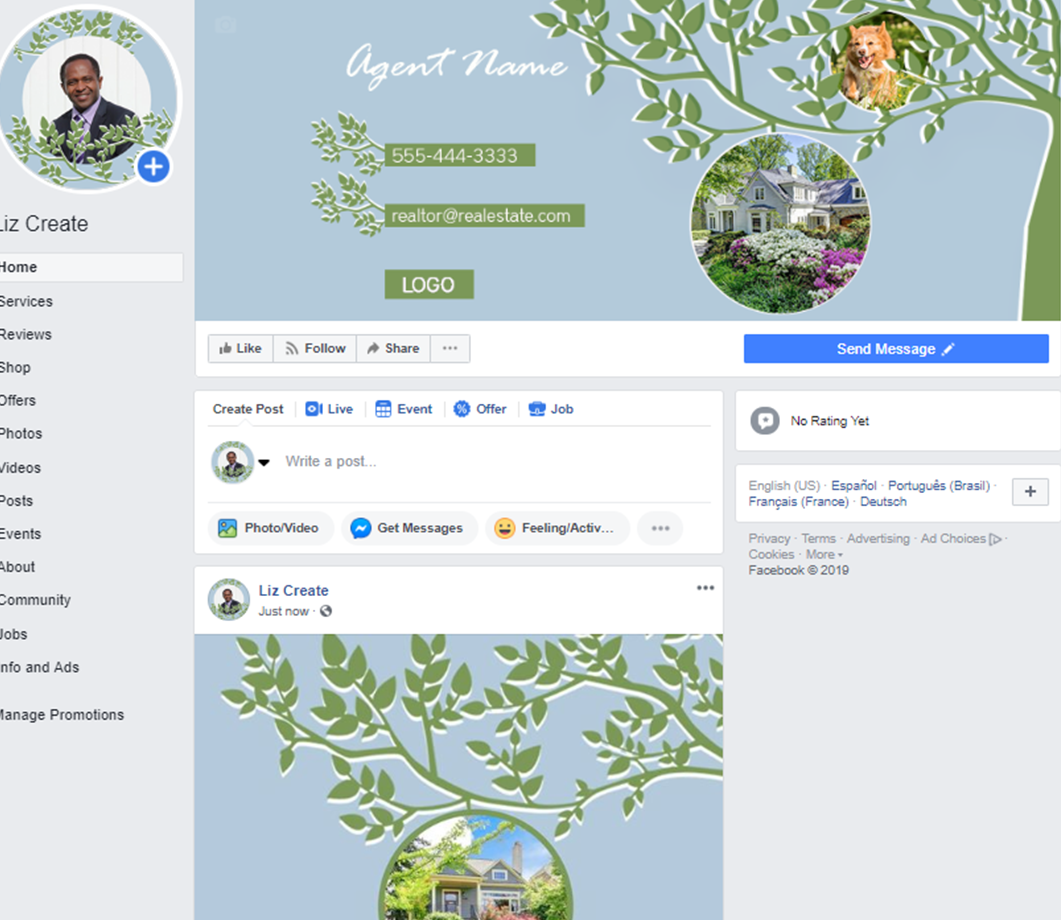
Task: Create an Event post
Action: [x=404, y=409]
